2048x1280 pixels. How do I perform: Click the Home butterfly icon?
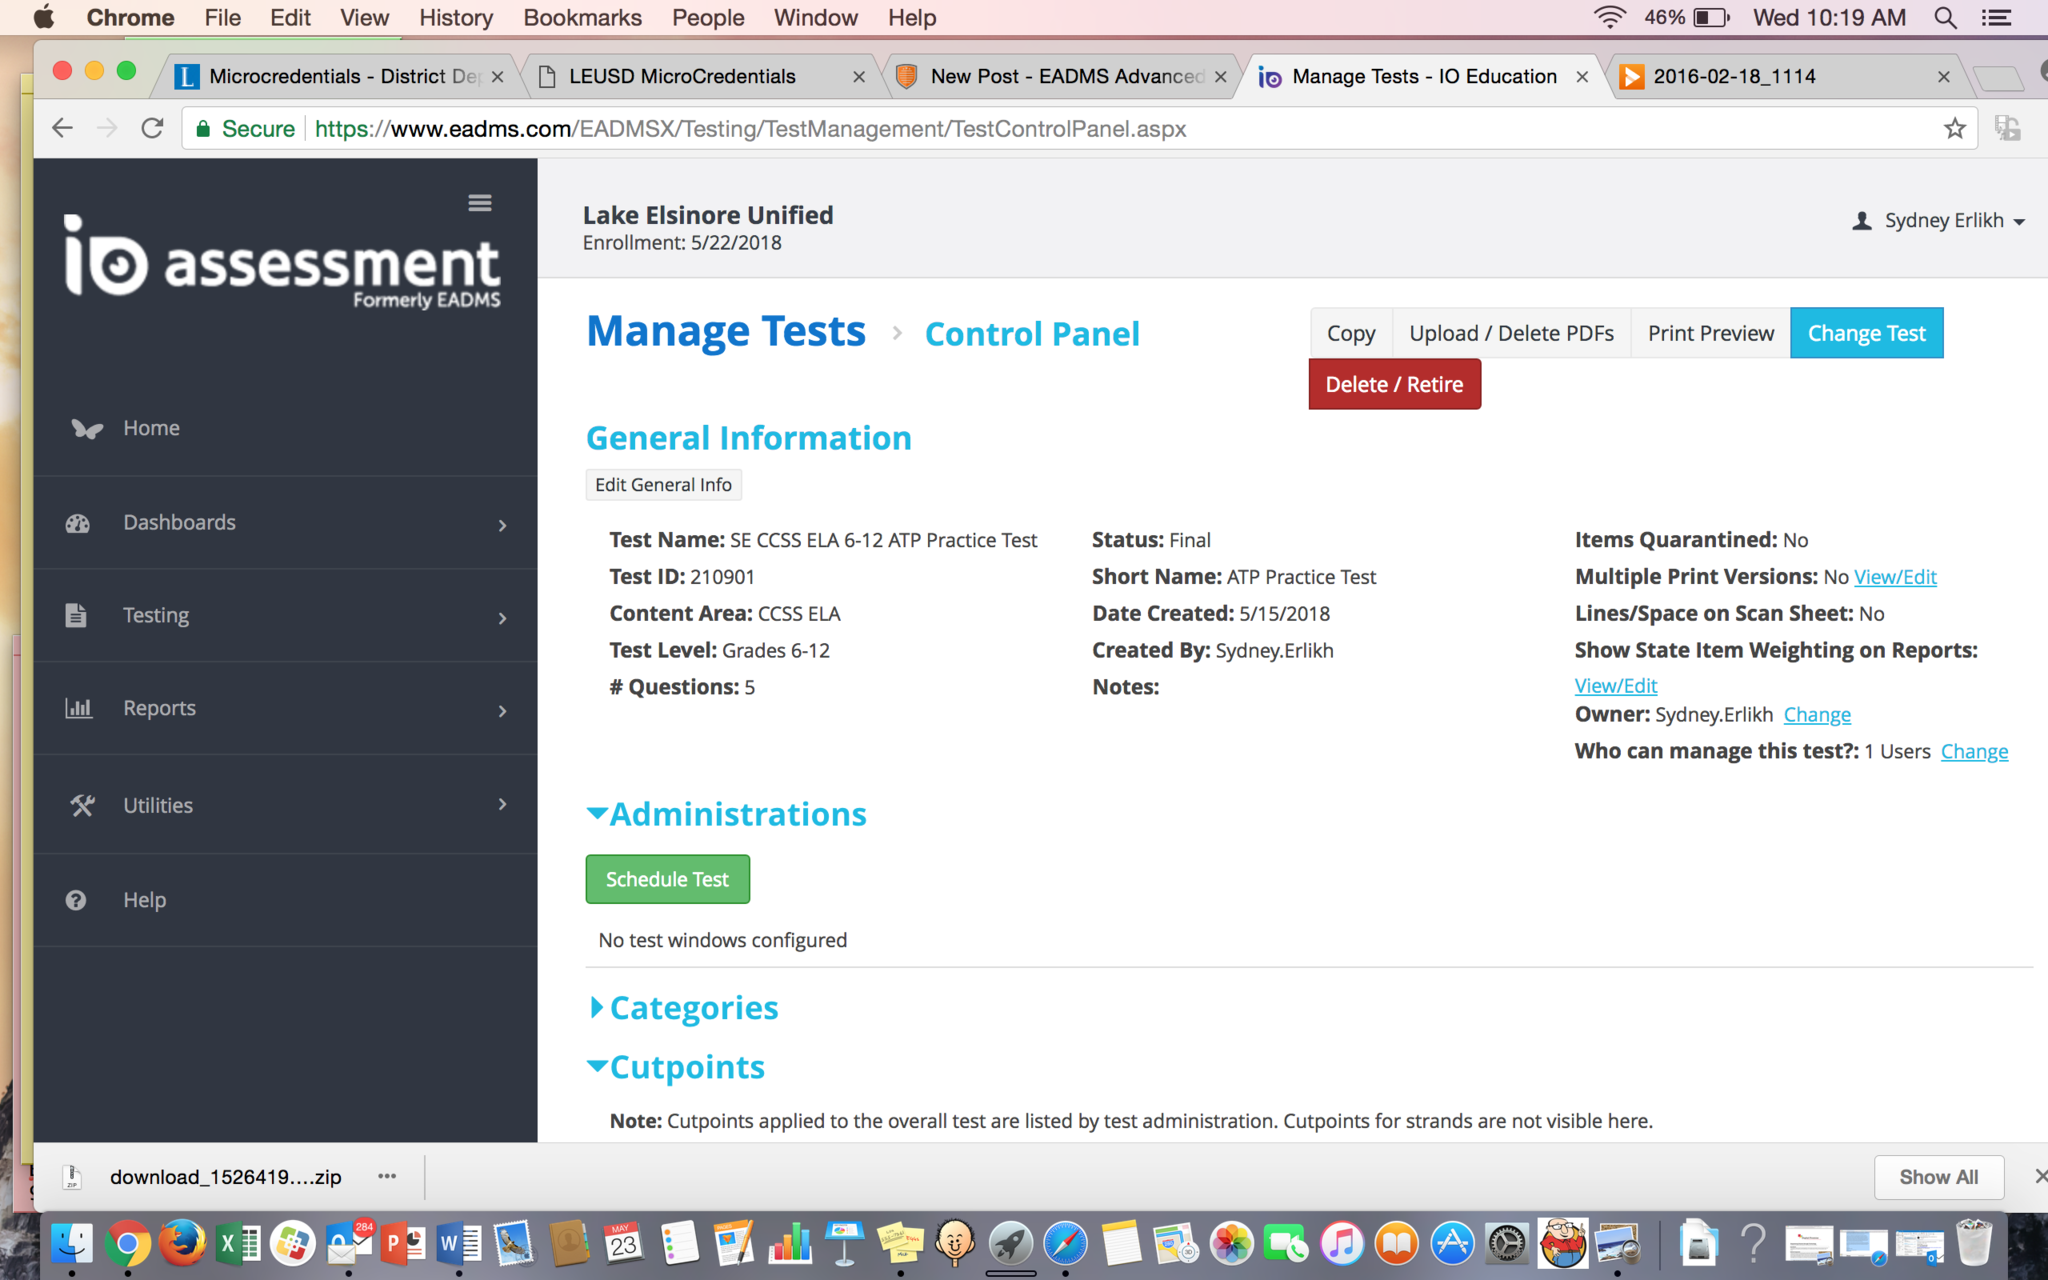(87, 429)
